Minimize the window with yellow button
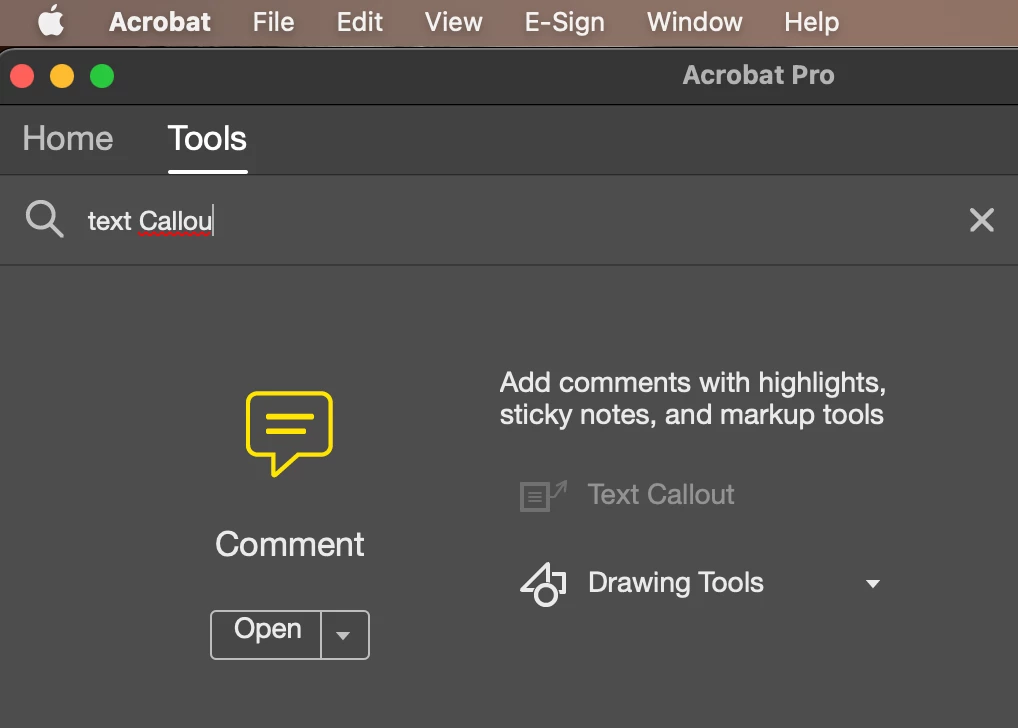The image size is (1018, 728). tap(62, 76)
